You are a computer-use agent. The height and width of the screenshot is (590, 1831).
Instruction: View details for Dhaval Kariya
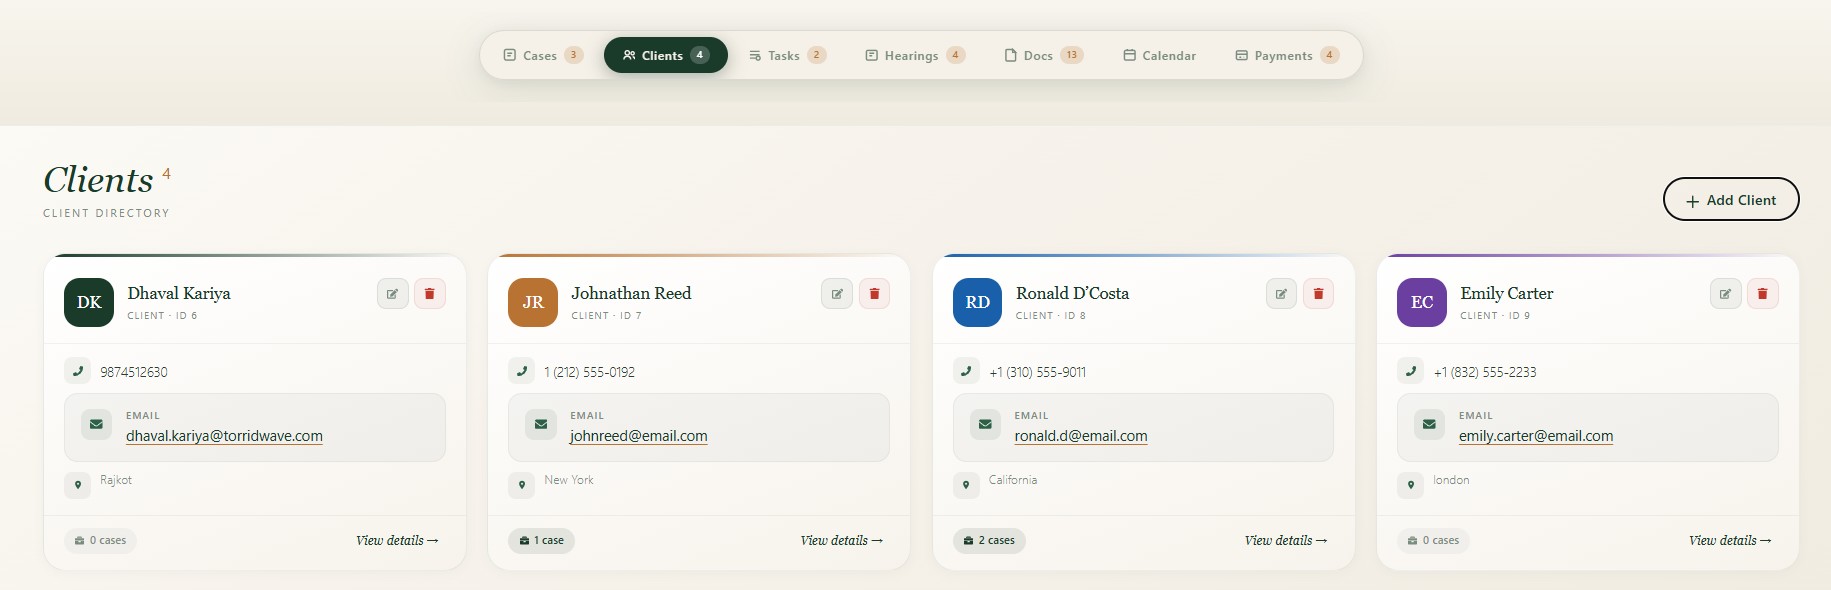pos(397,540)
